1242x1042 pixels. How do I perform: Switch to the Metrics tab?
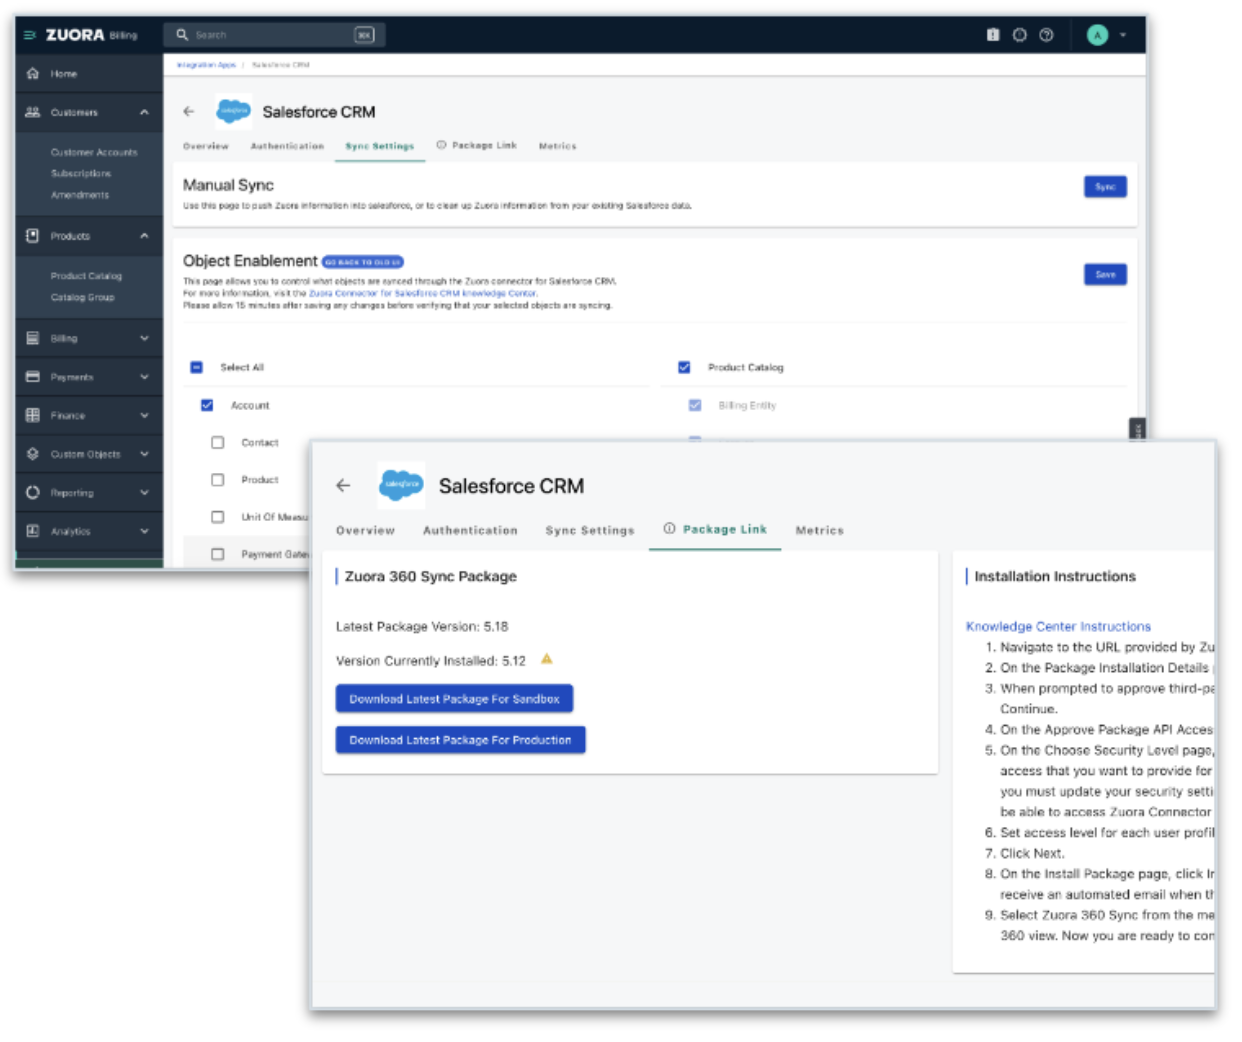820,530
